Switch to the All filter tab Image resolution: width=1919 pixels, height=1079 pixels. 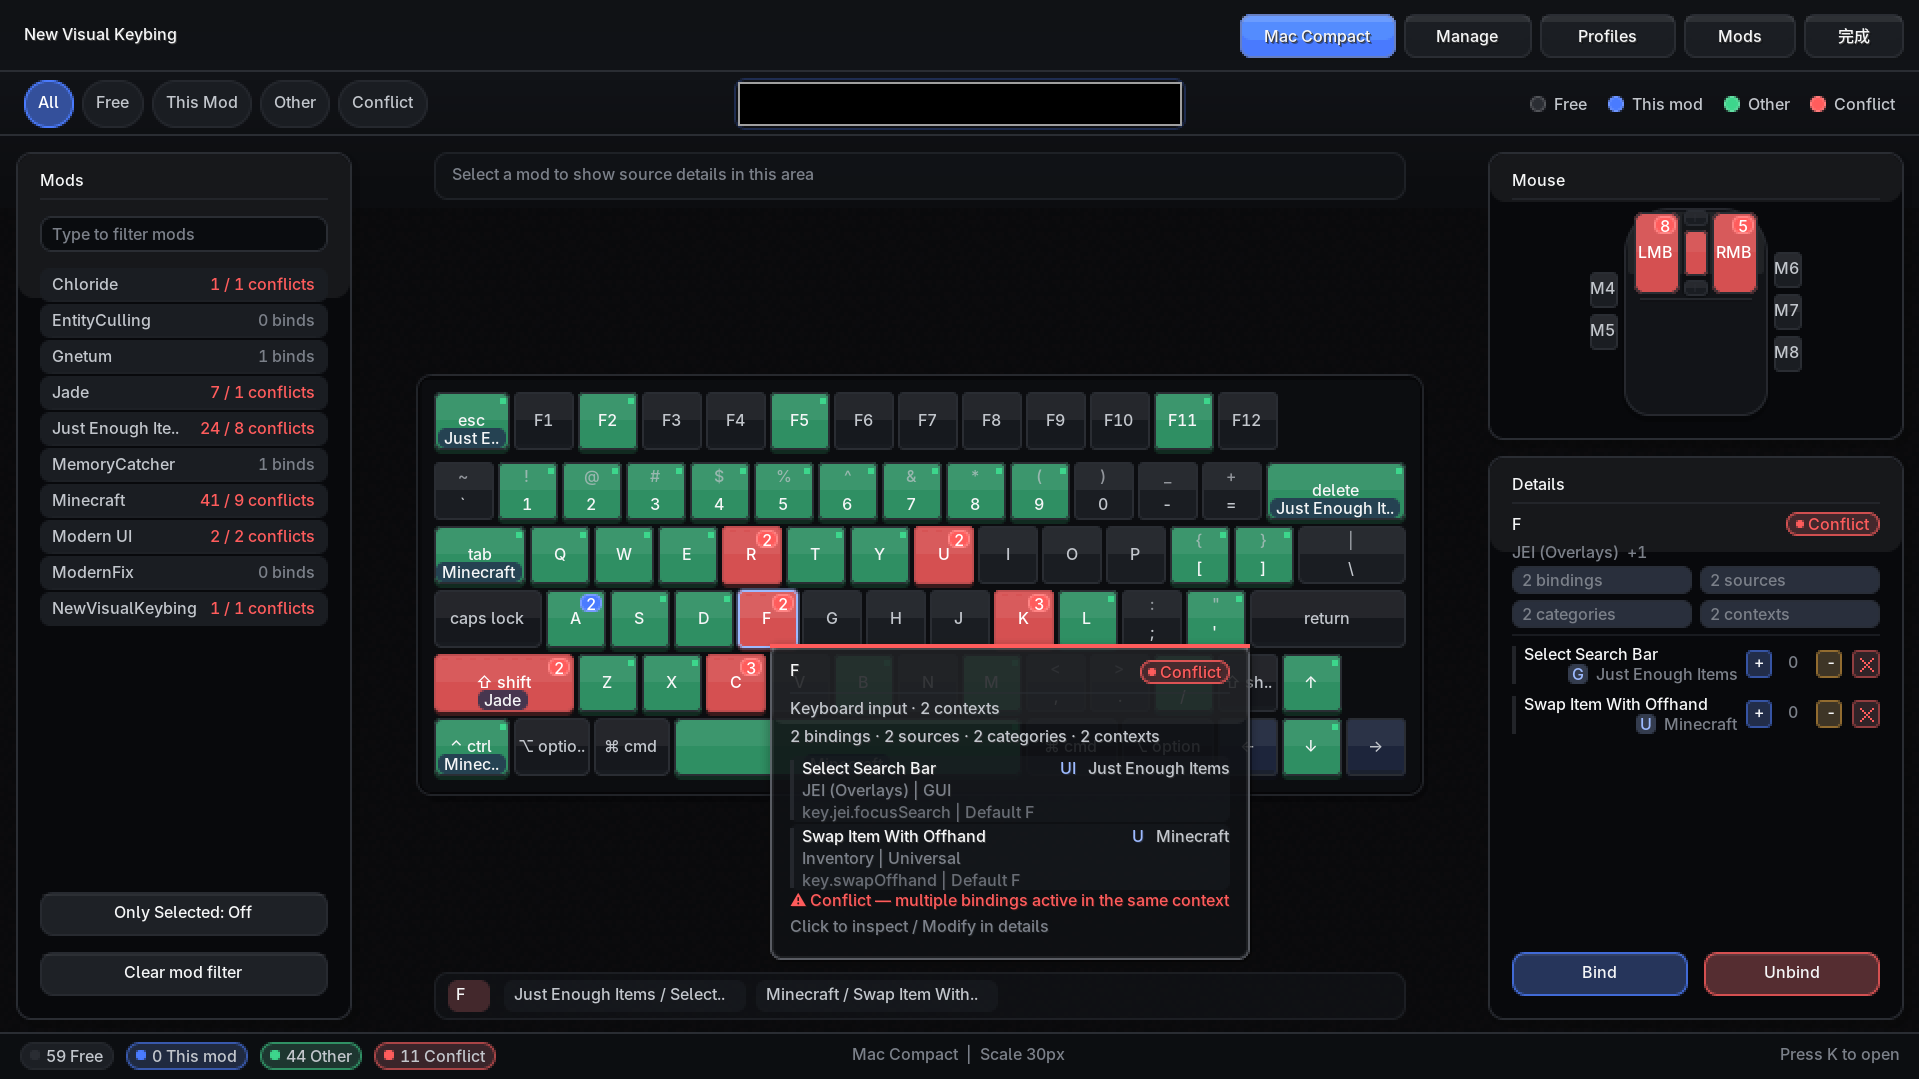tap(49, 103)
